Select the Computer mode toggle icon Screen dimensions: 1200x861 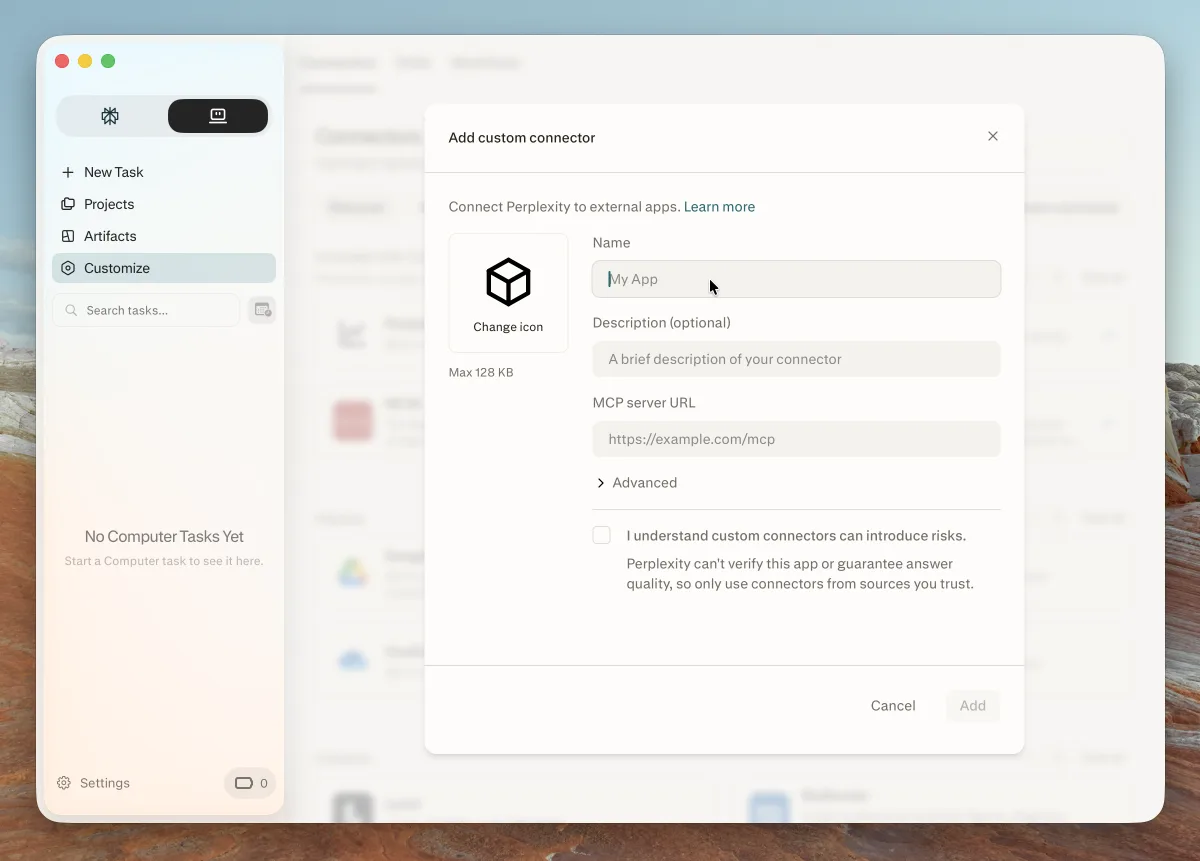click(218, 116)
